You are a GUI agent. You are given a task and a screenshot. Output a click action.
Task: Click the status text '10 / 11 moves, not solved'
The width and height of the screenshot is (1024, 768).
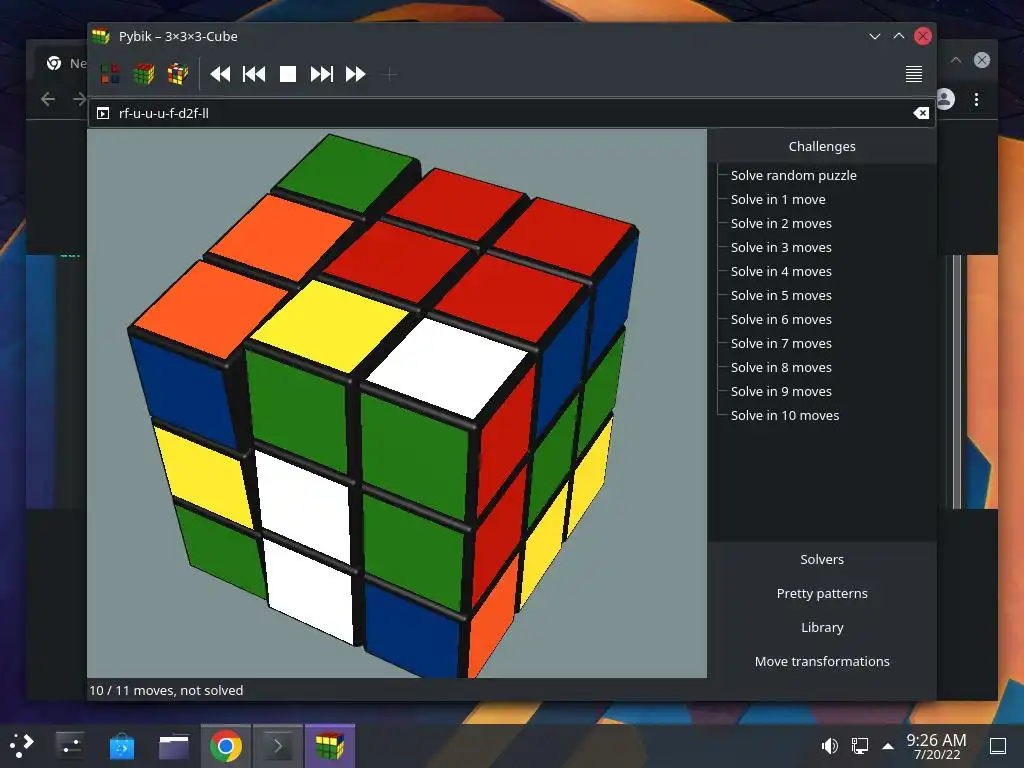166,690
